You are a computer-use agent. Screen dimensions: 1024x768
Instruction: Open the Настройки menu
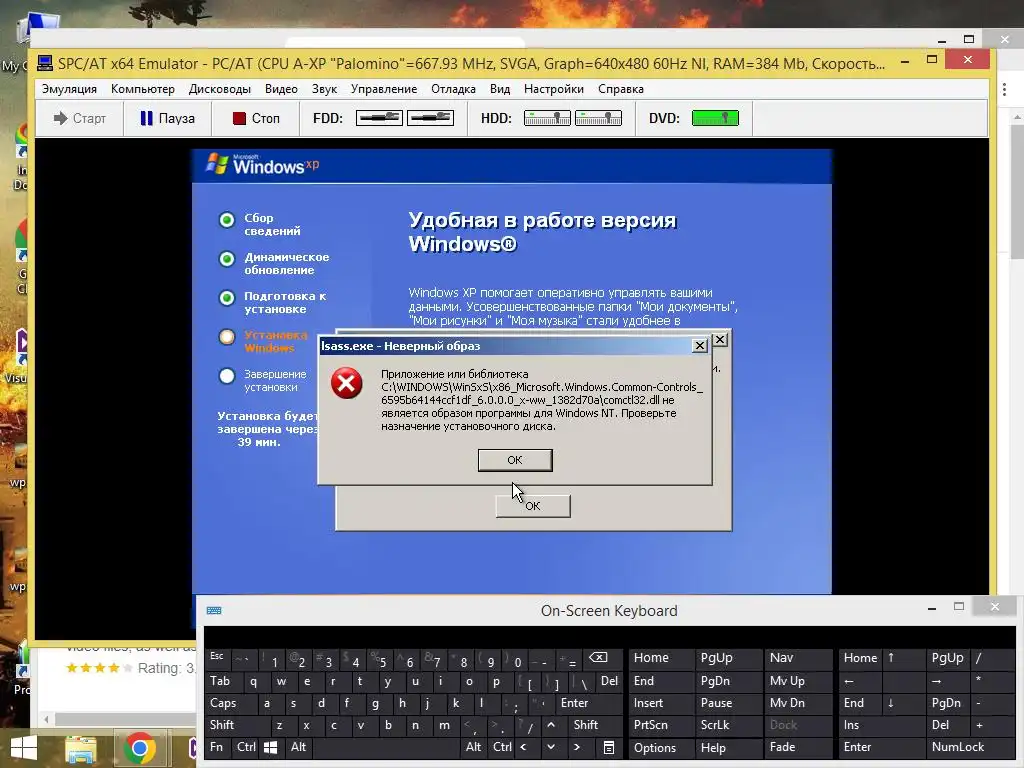(x=554, y=89)
